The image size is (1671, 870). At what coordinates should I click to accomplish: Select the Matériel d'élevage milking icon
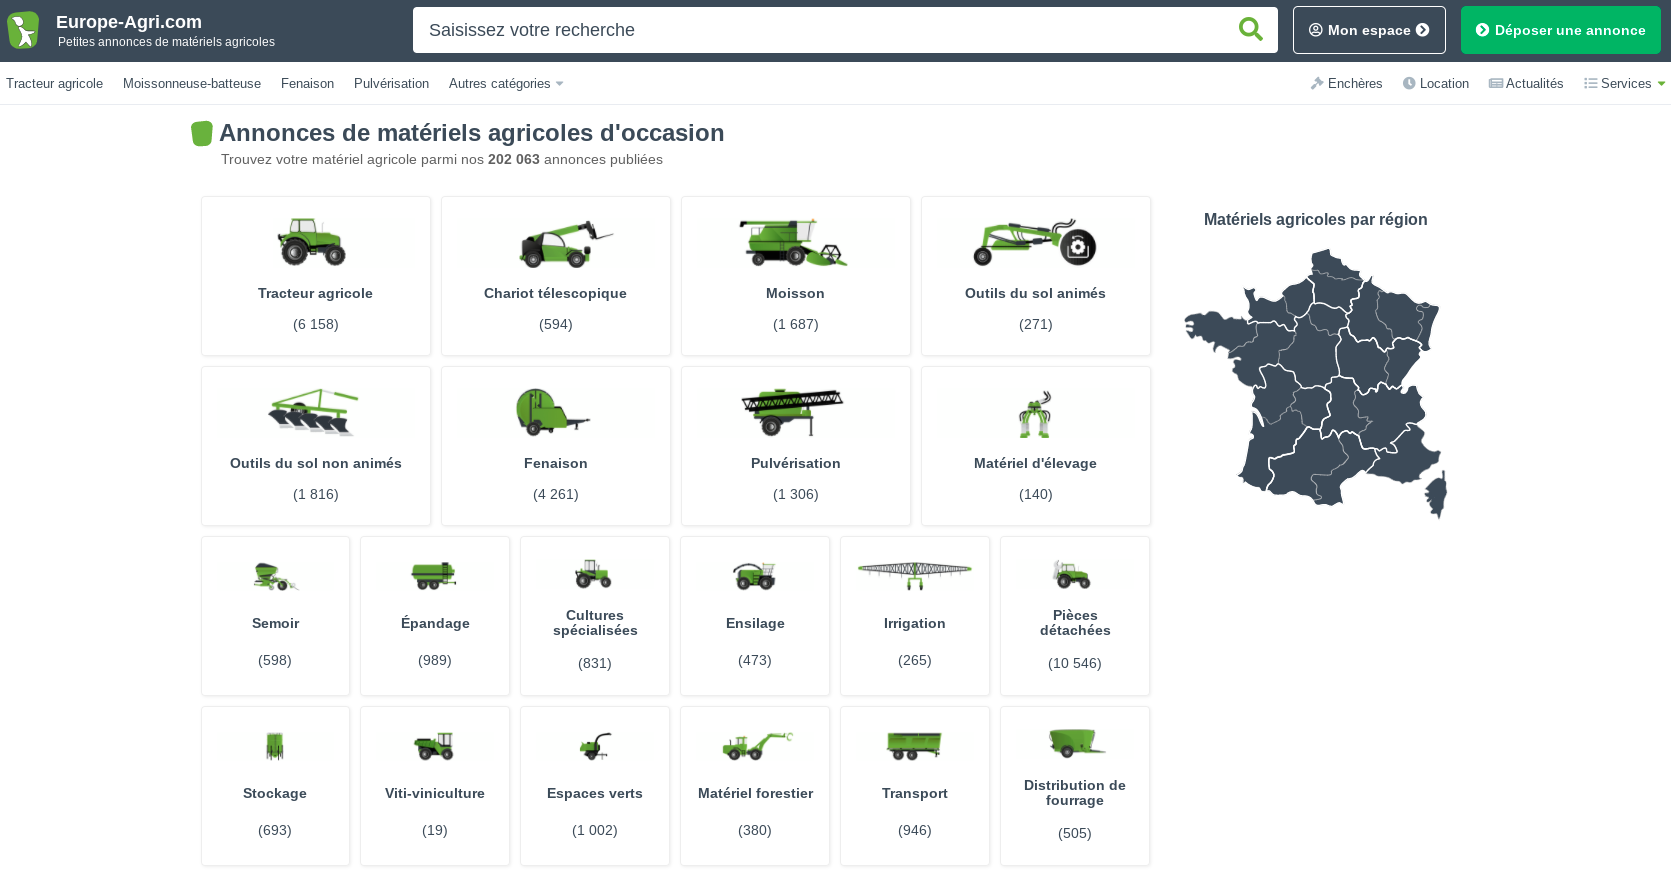pyautogui.click(x=1035, y=414)
